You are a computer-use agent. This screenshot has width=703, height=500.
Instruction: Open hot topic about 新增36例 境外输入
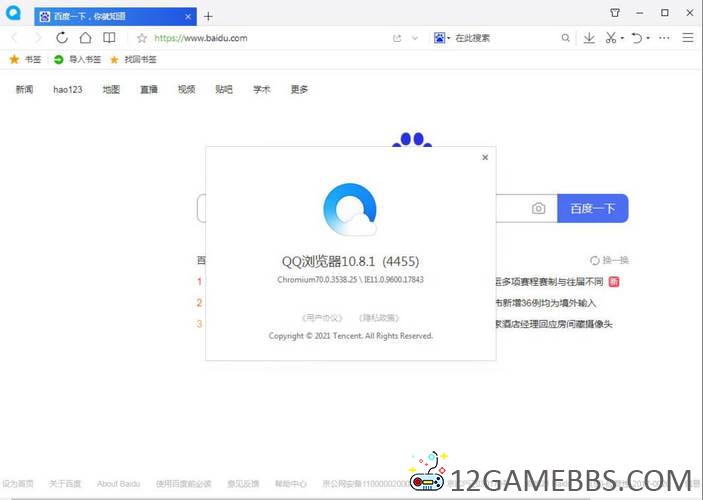(546, 303)
